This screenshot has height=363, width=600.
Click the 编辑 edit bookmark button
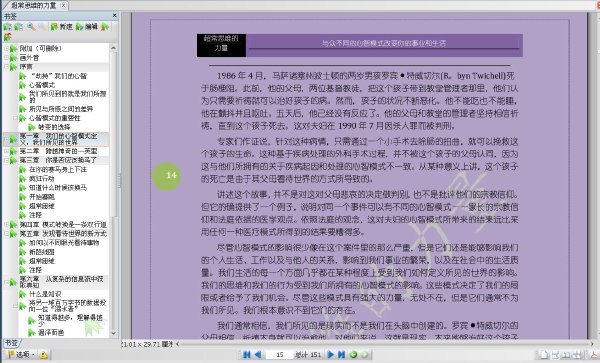click(87, 26)
